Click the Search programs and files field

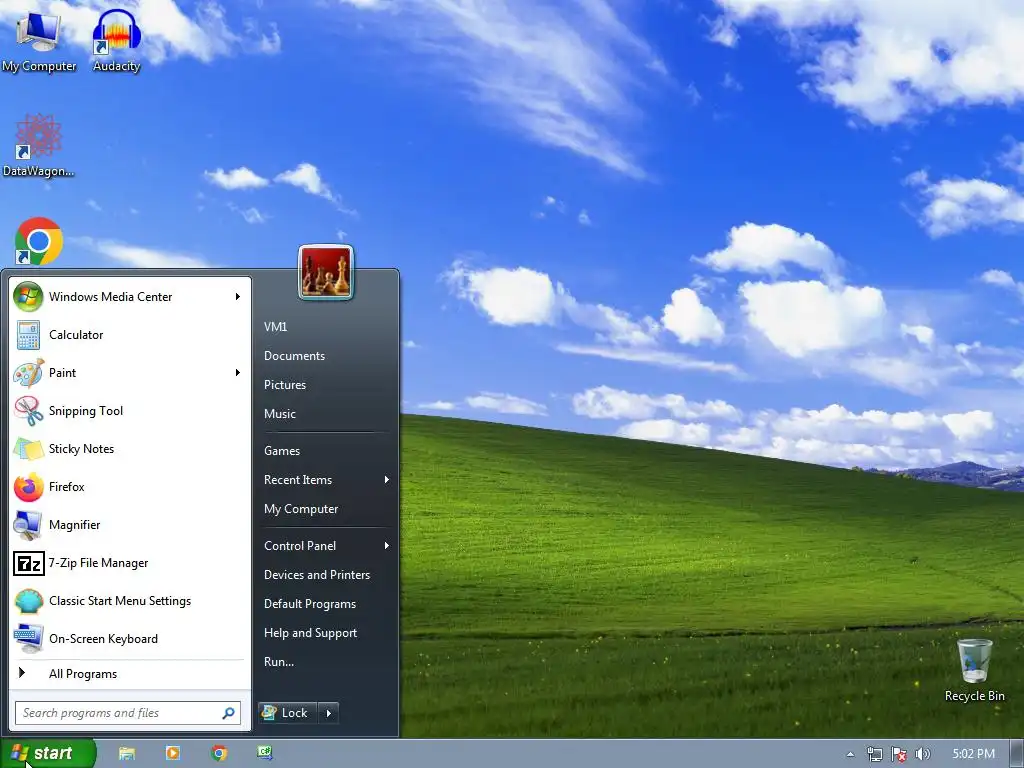pyautogui.click(x=128, y=713)
